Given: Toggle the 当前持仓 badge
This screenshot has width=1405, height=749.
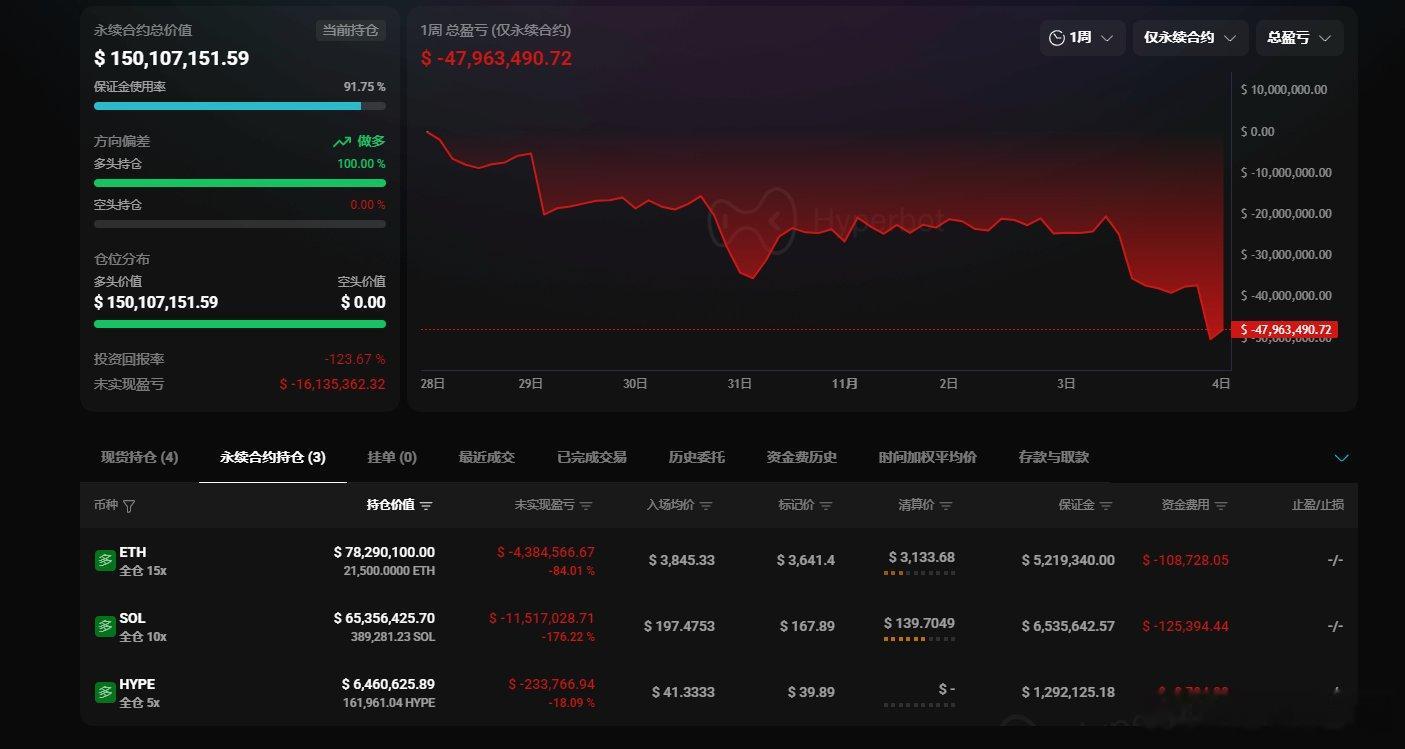Looking at the screenshot, I should [352, 30].
